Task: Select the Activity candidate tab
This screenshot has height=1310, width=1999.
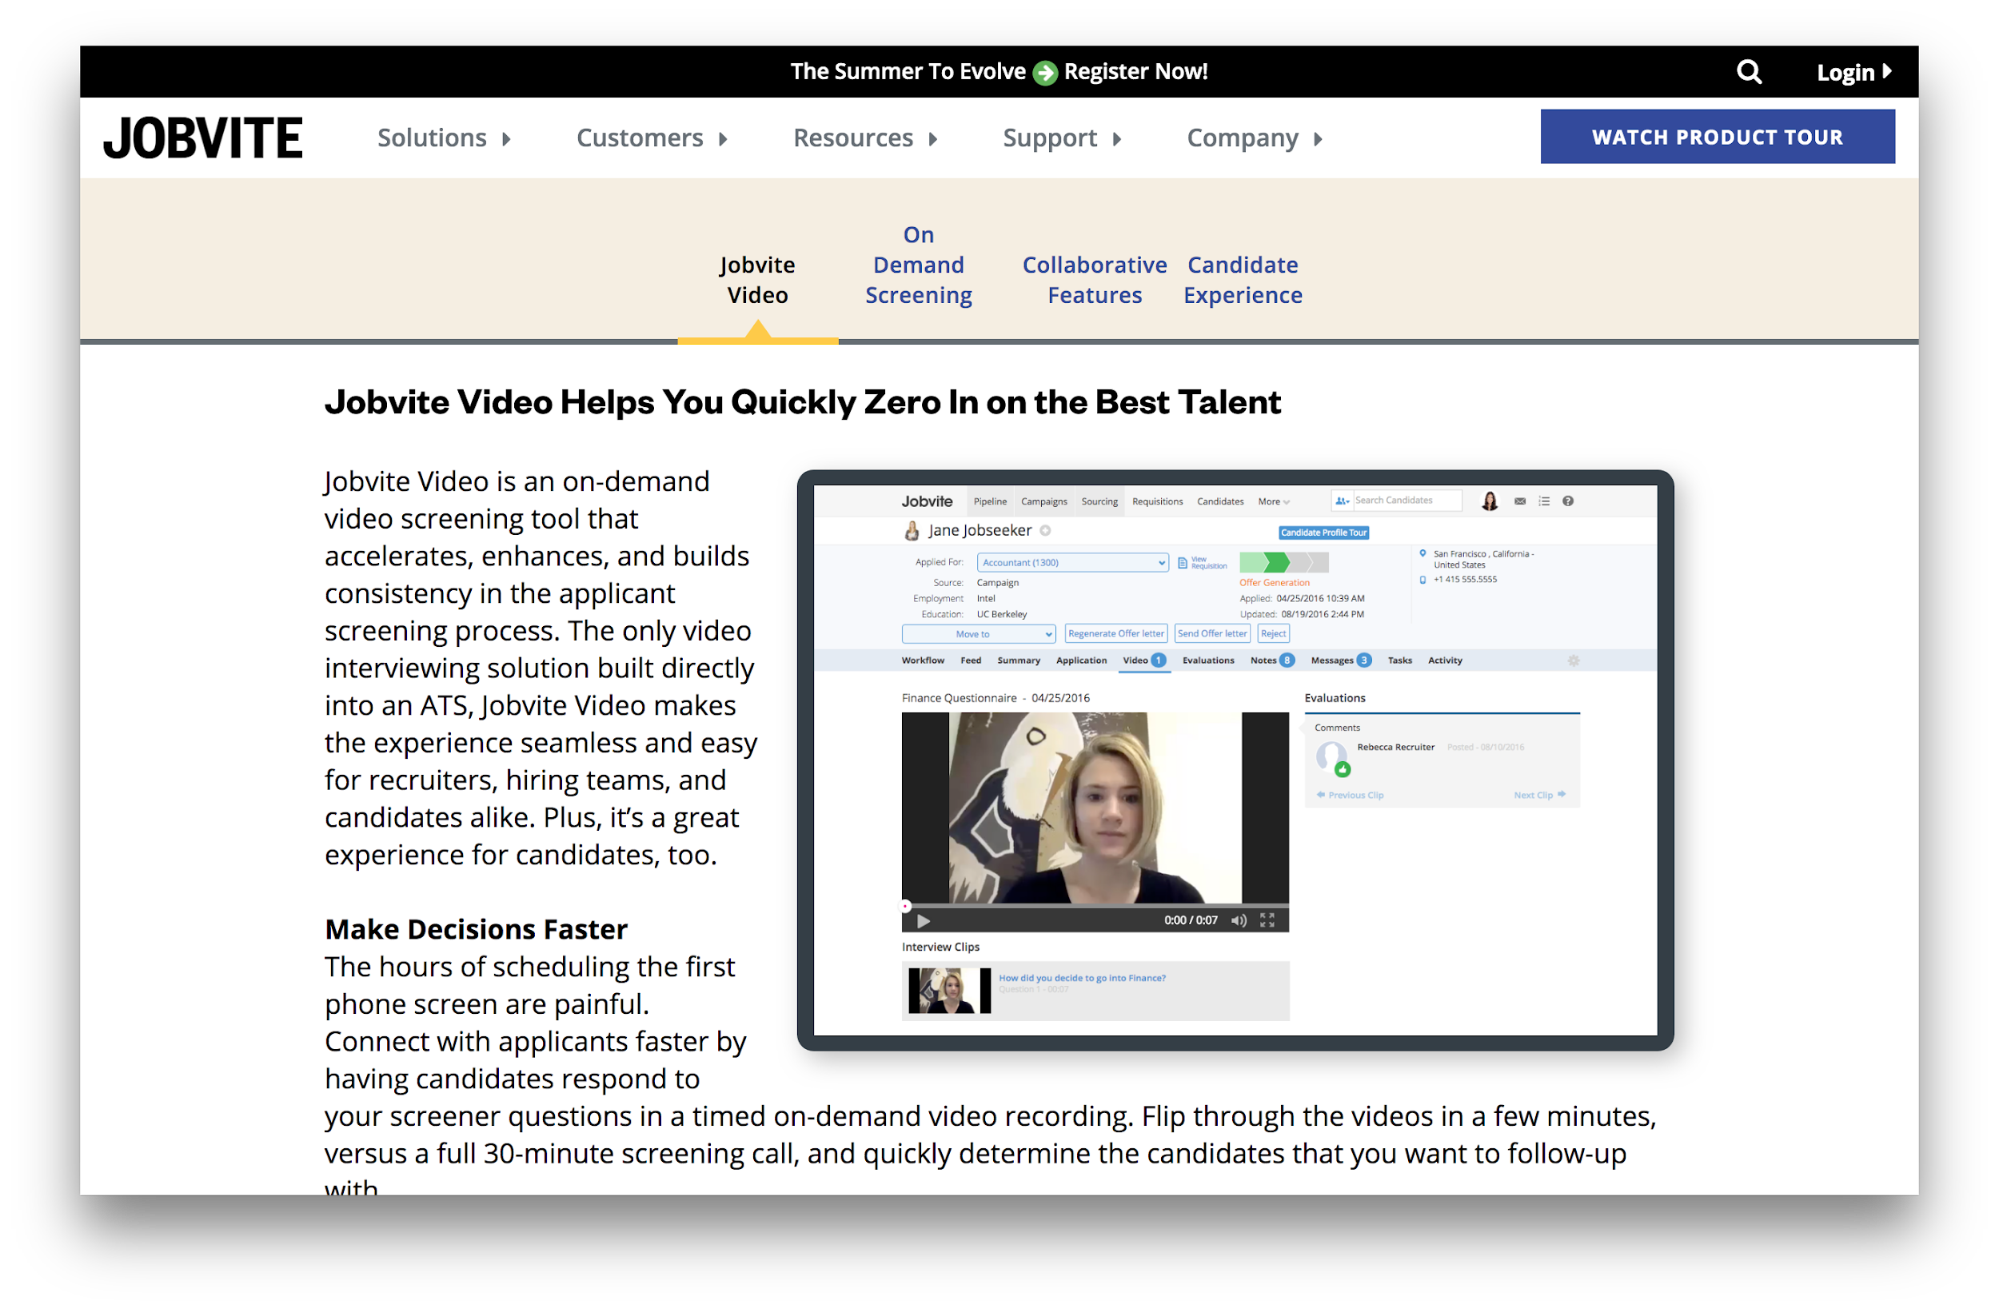Action: 1445,661
